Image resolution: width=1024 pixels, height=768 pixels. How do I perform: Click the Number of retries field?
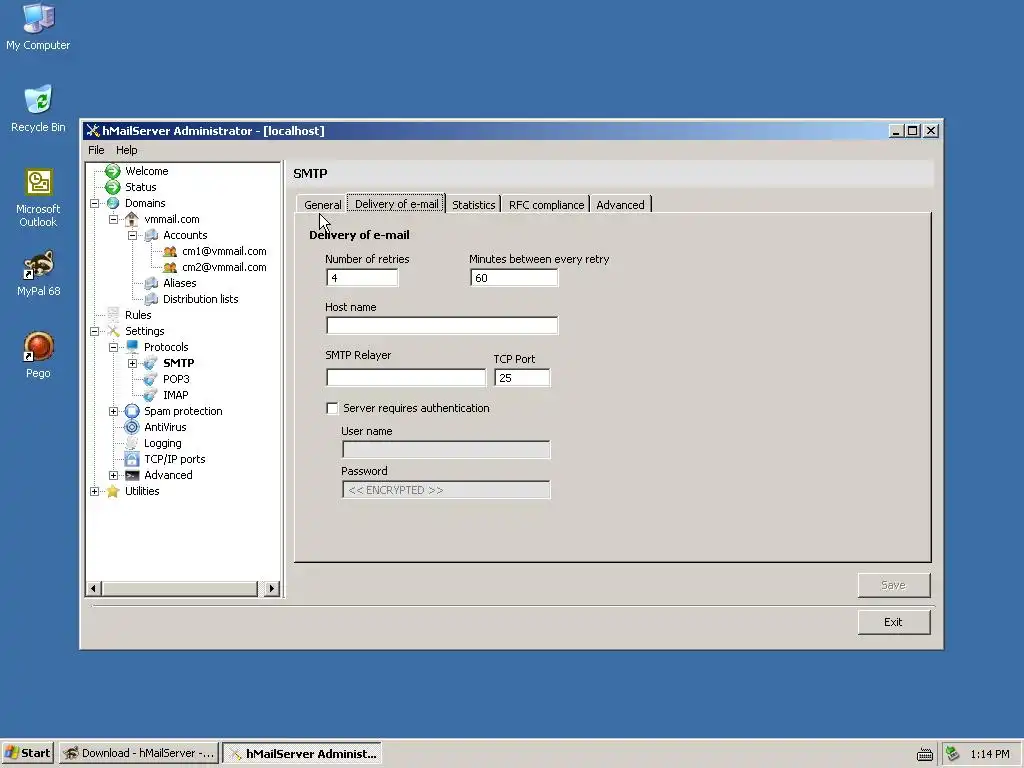click(362, 278)
